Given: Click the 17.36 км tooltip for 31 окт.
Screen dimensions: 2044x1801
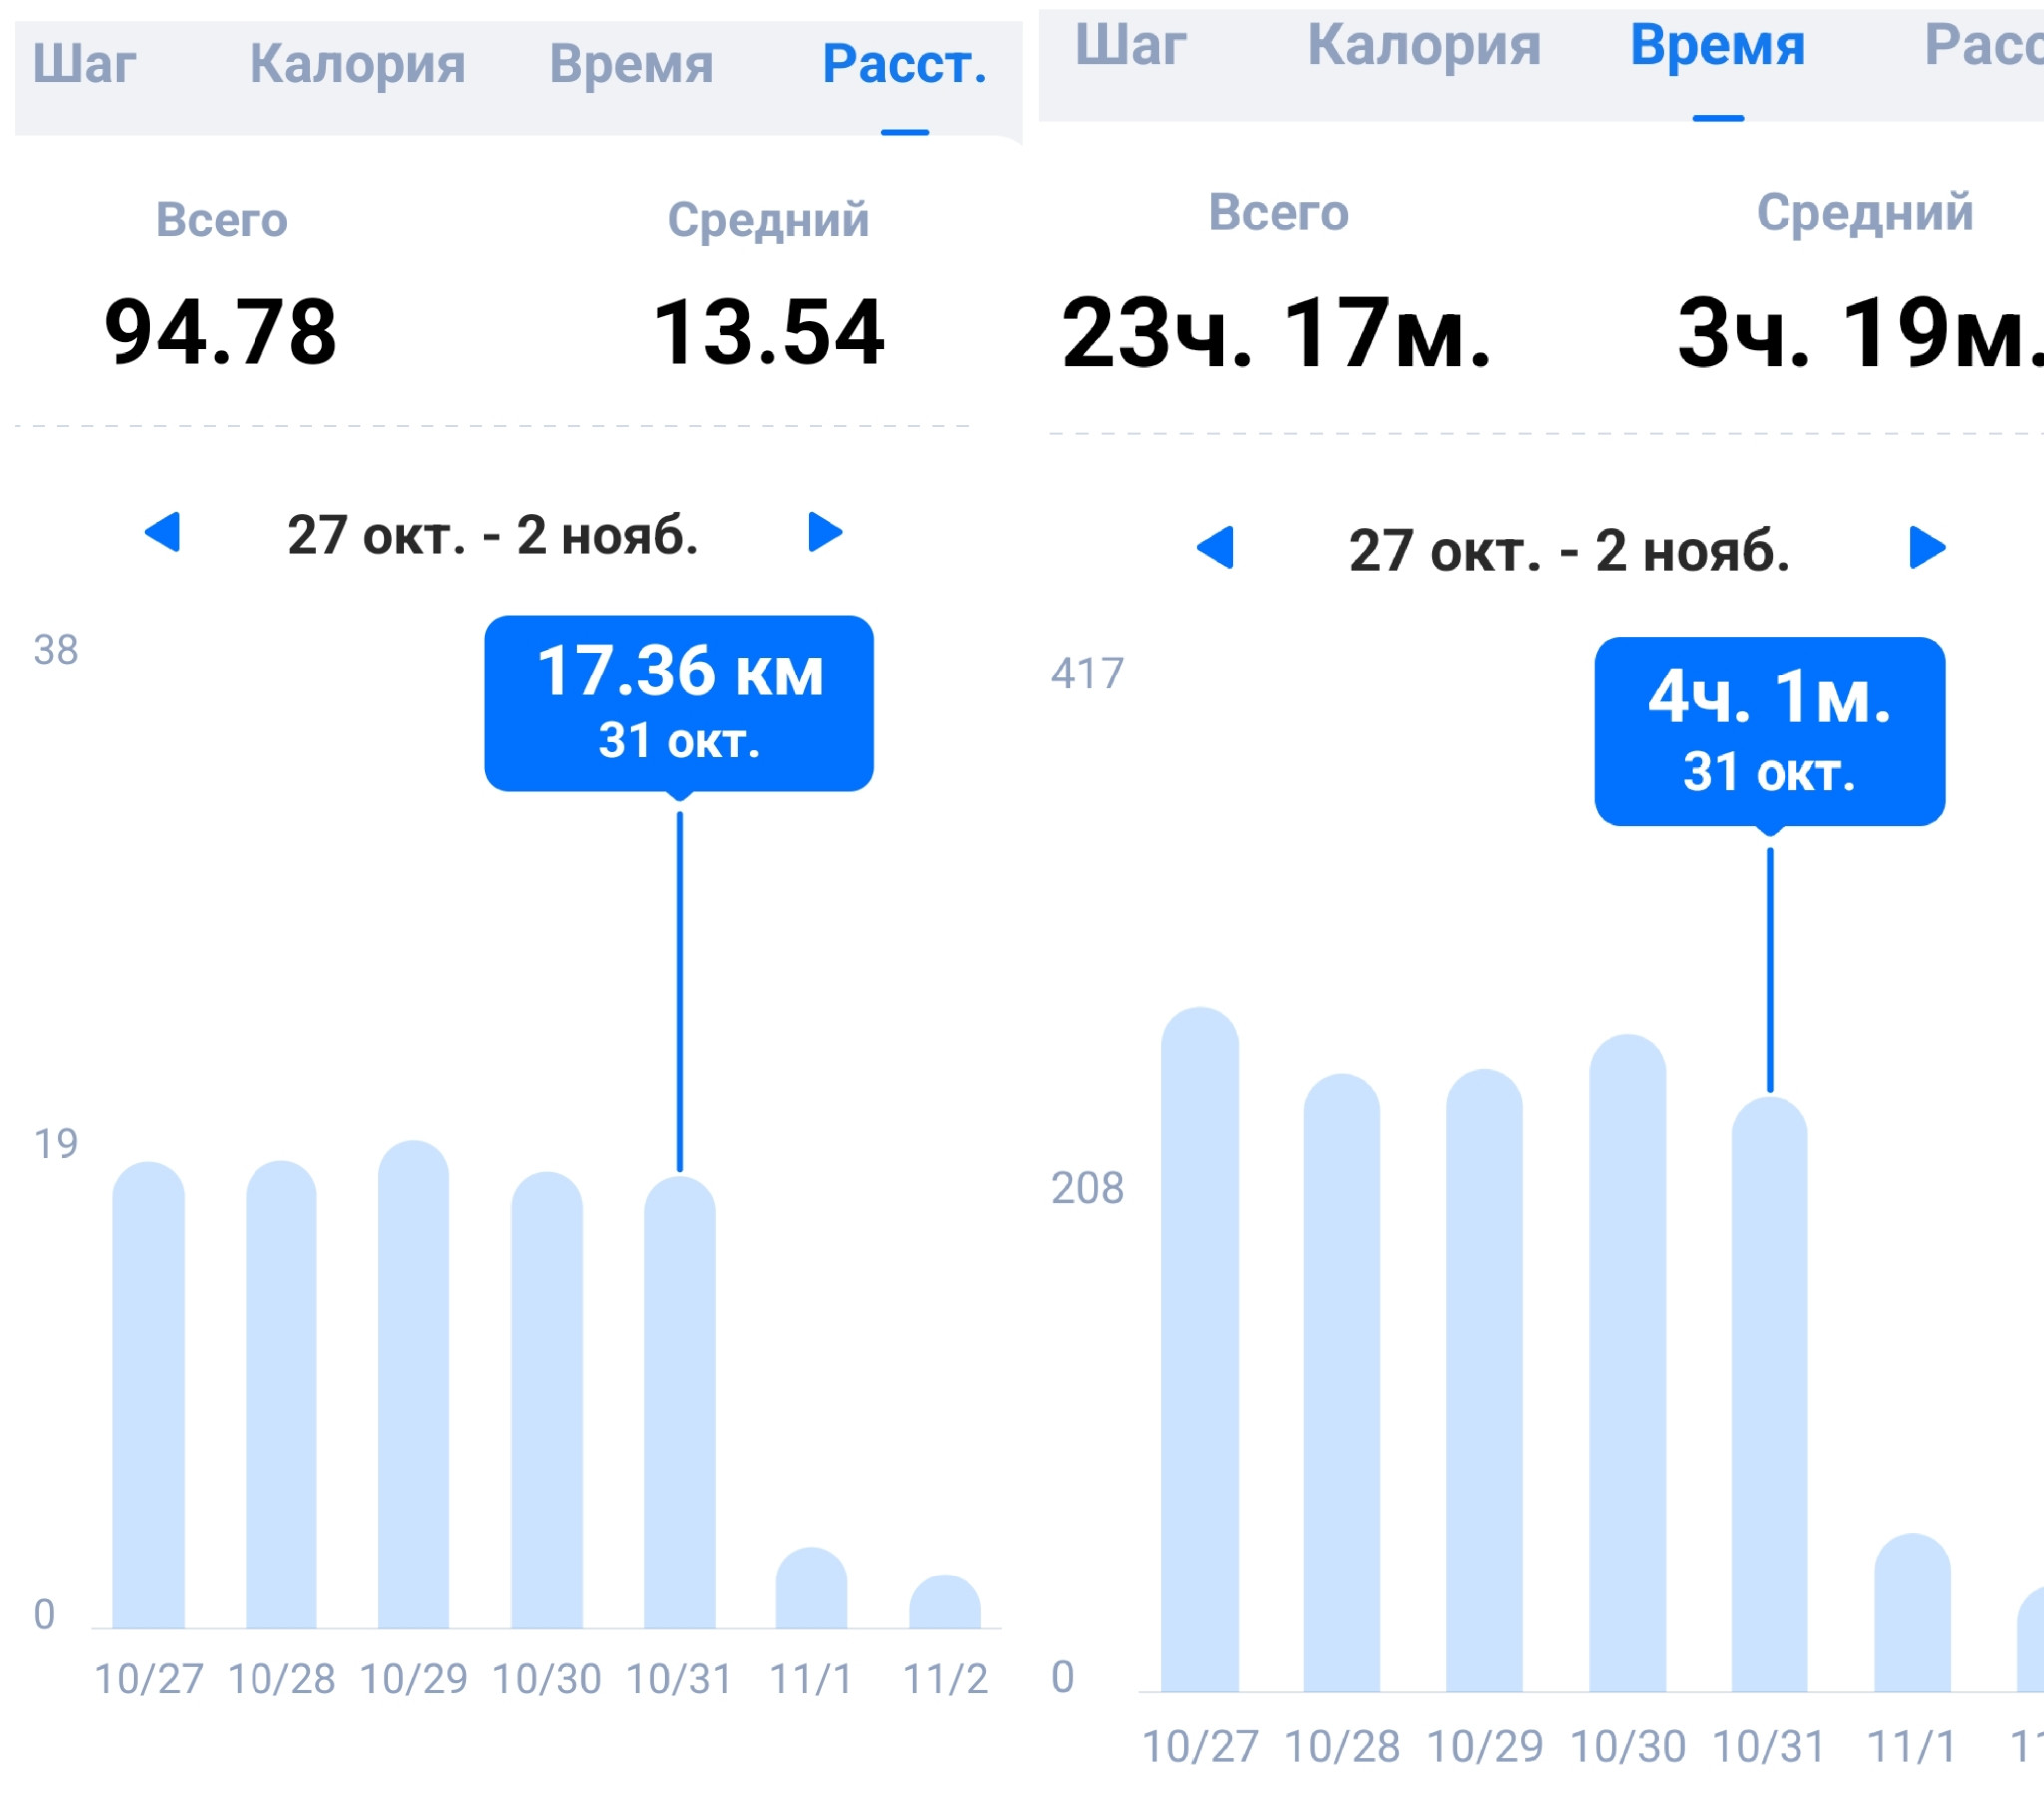Looking at the screenshot, I should point(679,703).
